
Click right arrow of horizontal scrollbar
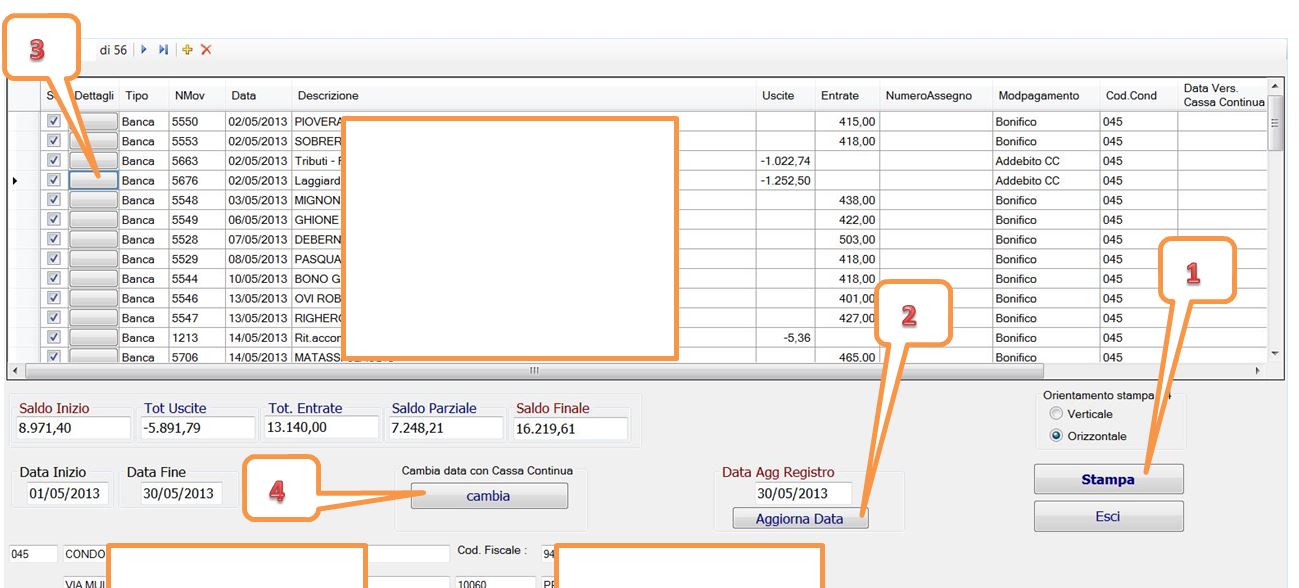(x=1258, y=370)
